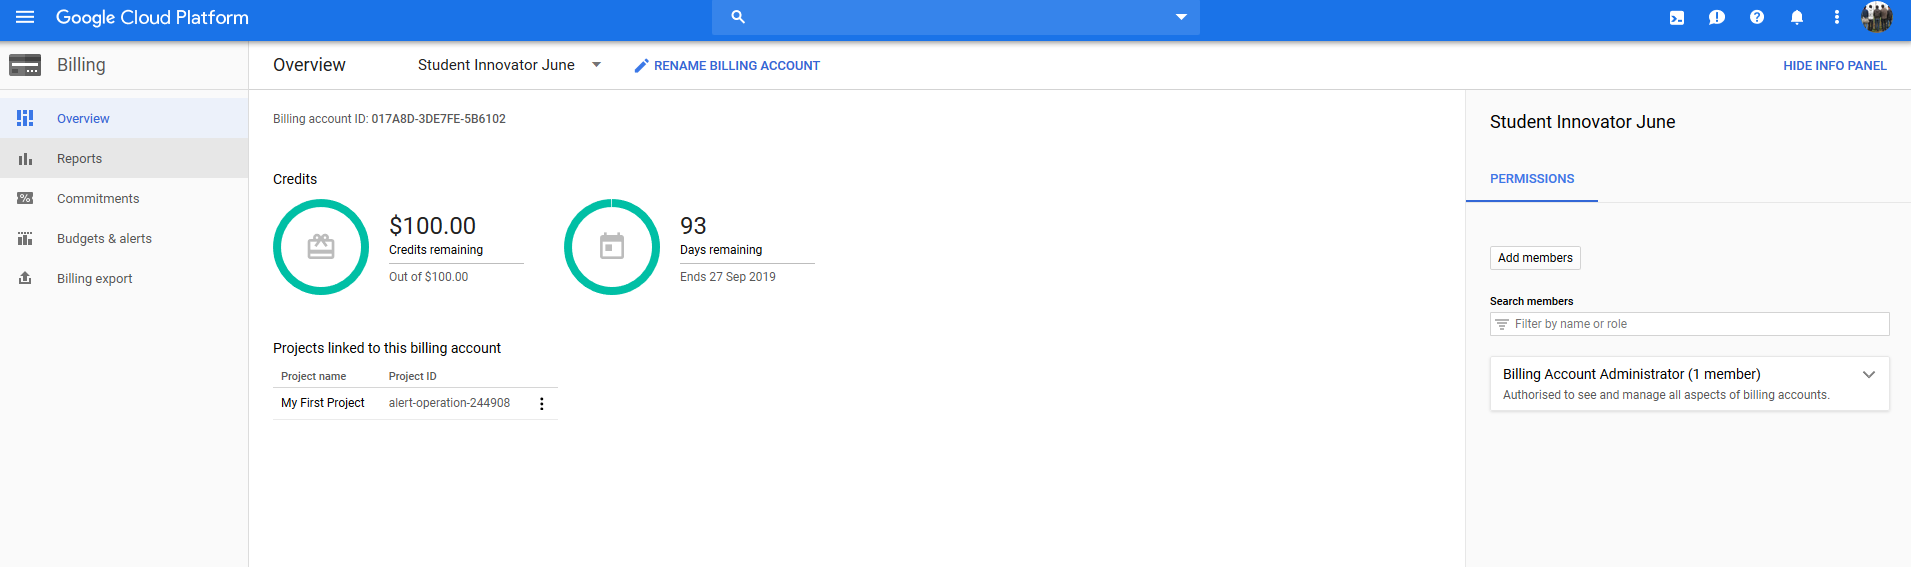
Task: Click HIDE INFO PANEL
Action: (x=1835, y=66)
